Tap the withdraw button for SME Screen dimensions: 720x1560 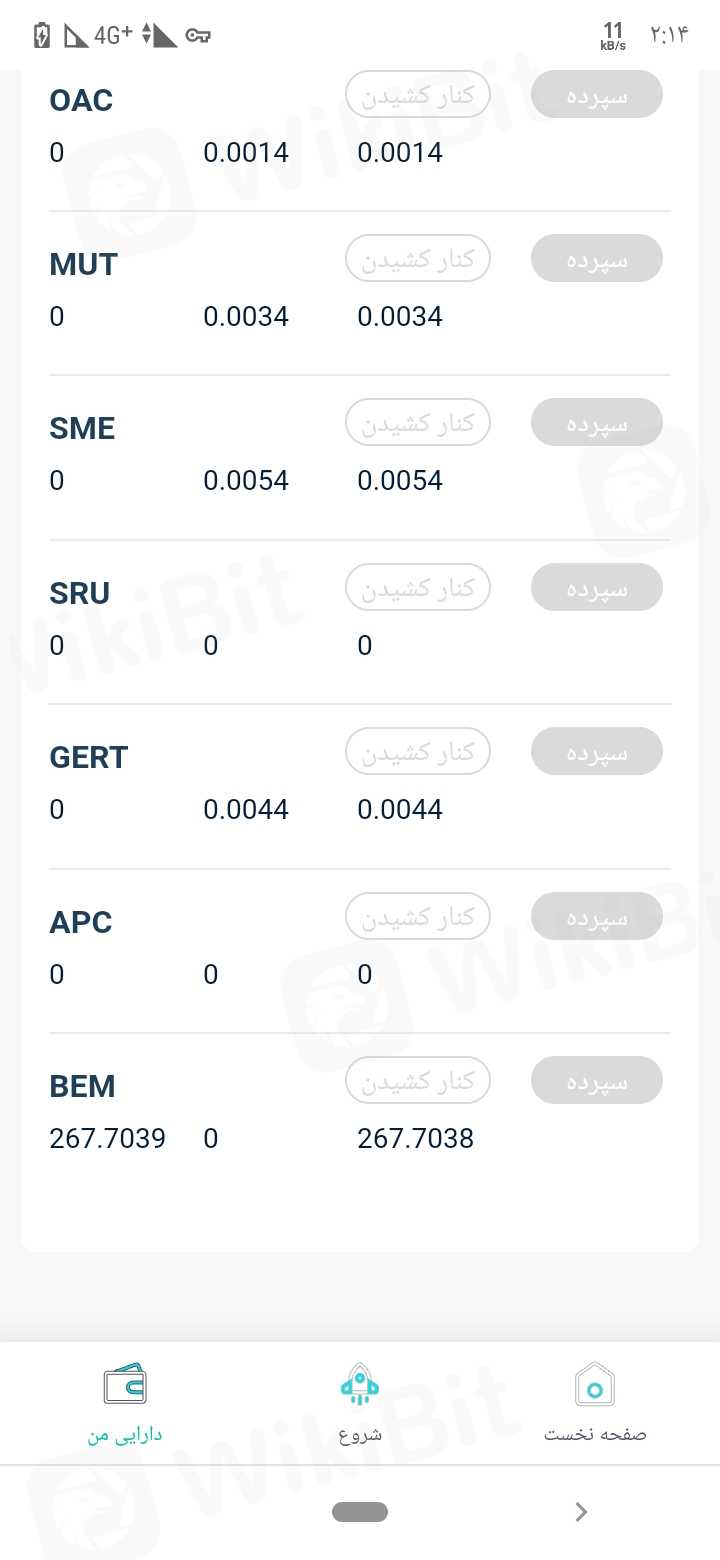pyautogui.click(x=417, y=423)
